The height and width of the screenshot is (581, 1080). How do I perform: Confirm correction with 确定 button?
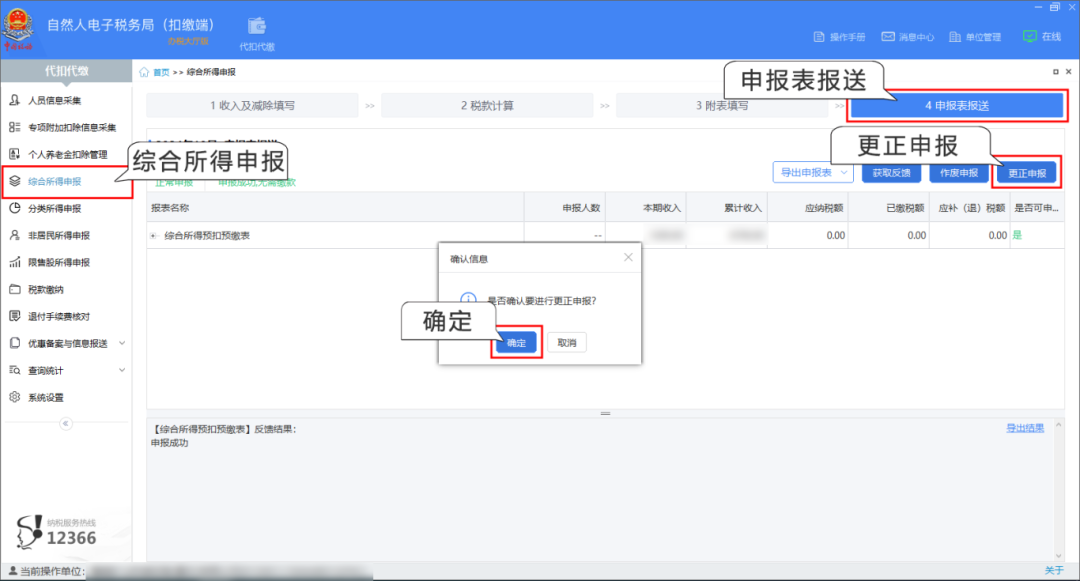pos(515,342)
